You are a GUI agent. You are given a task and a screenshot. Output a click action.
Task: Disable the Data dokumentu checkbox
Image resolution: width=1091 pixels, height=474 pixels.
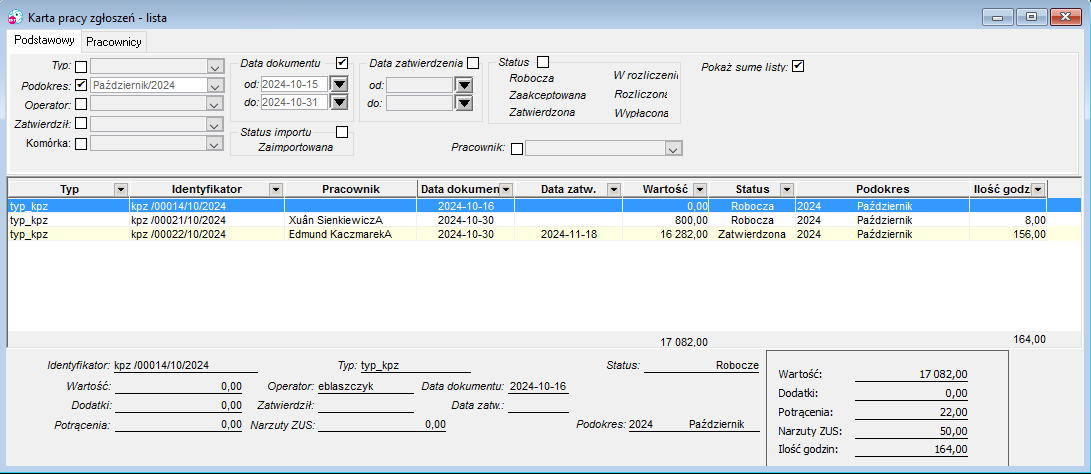click(x=342, y=63)
